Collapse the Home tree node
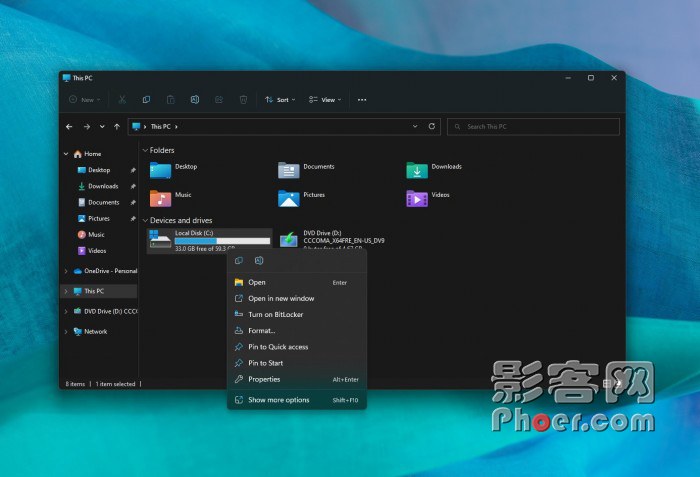Screen dimensions: 700x477 coord(66,154)
